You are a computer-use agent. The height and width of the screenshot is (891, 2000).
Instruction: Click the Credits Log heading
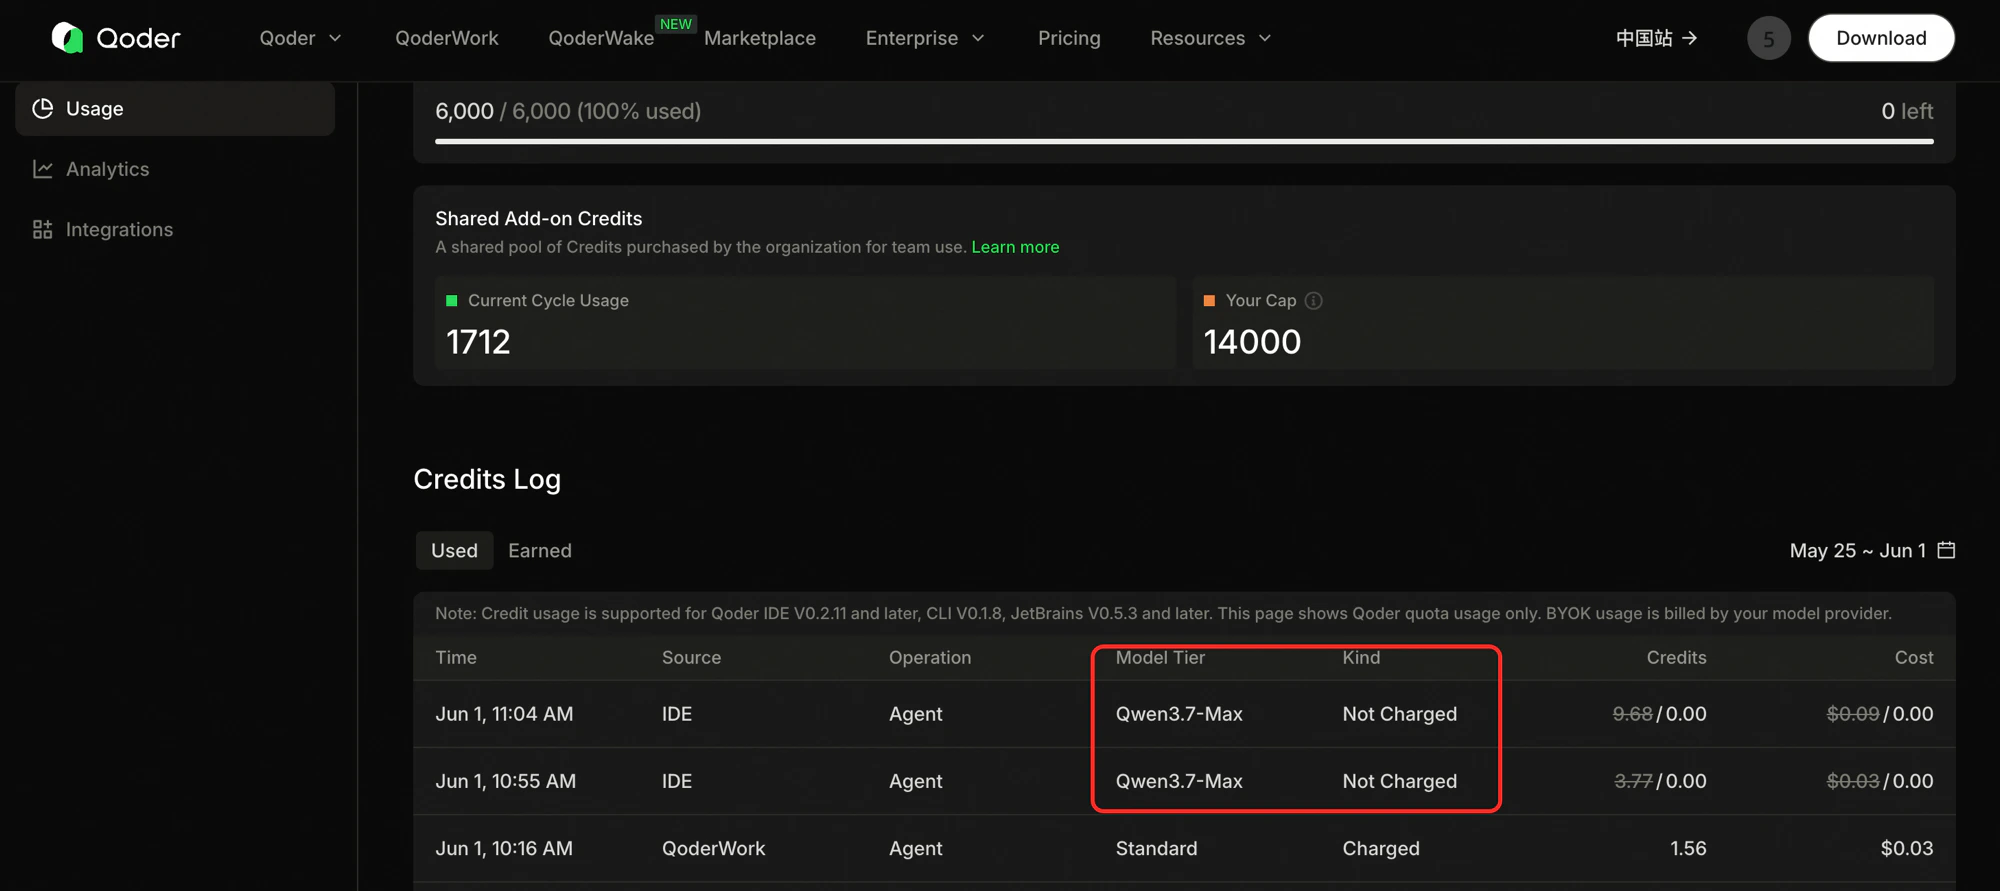click(x=487, y=479)
